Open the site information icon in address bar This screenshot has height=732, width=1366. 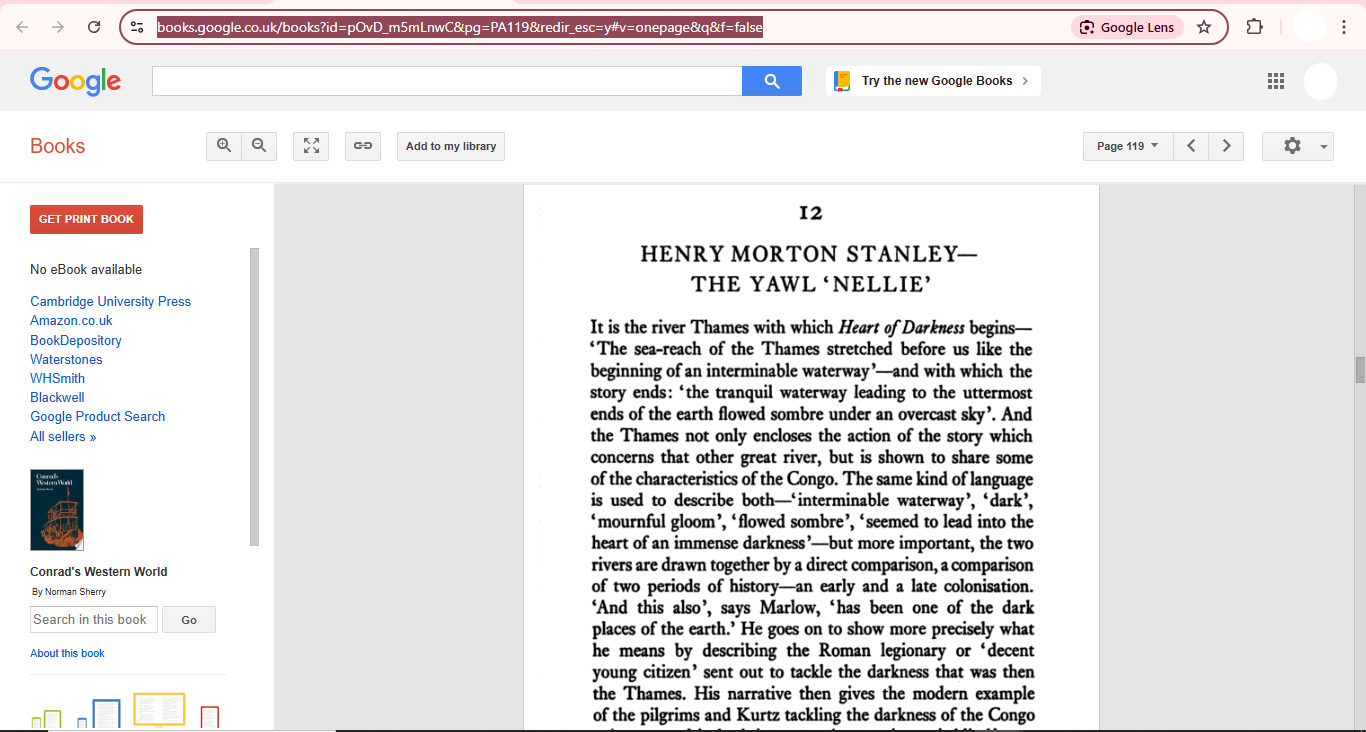(x=138, y=27)
